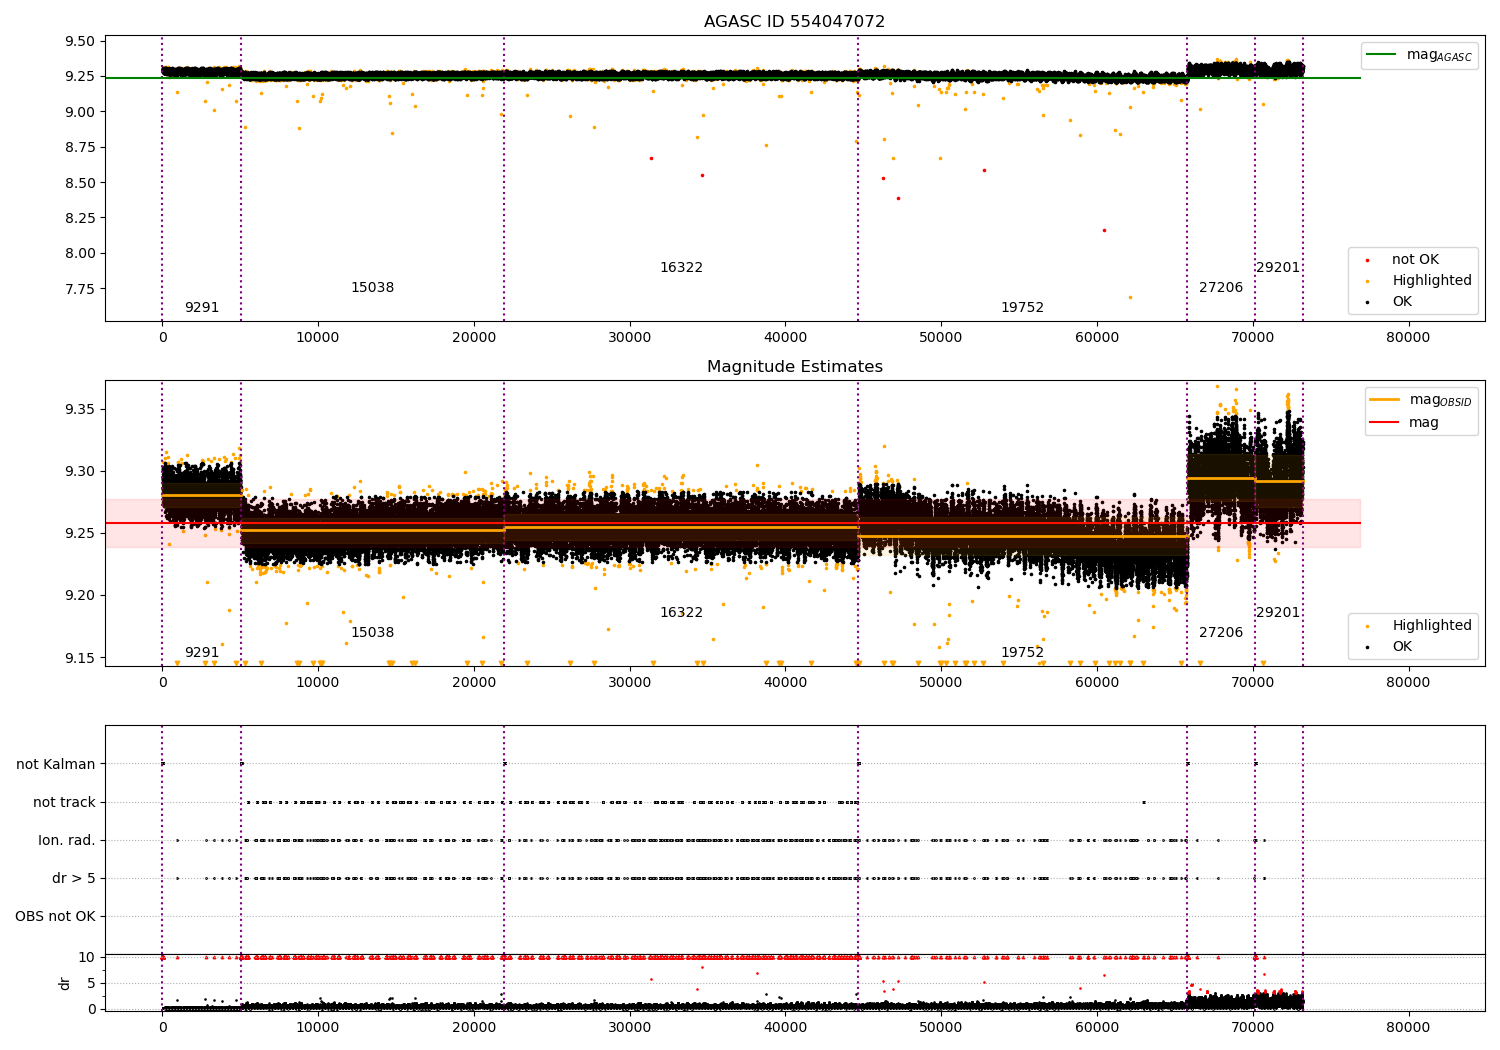The width and height of the screenshot is (1500, 1050).
Task: Click y-tick 9.20 in the middle panel
Action: pos(80,595)
